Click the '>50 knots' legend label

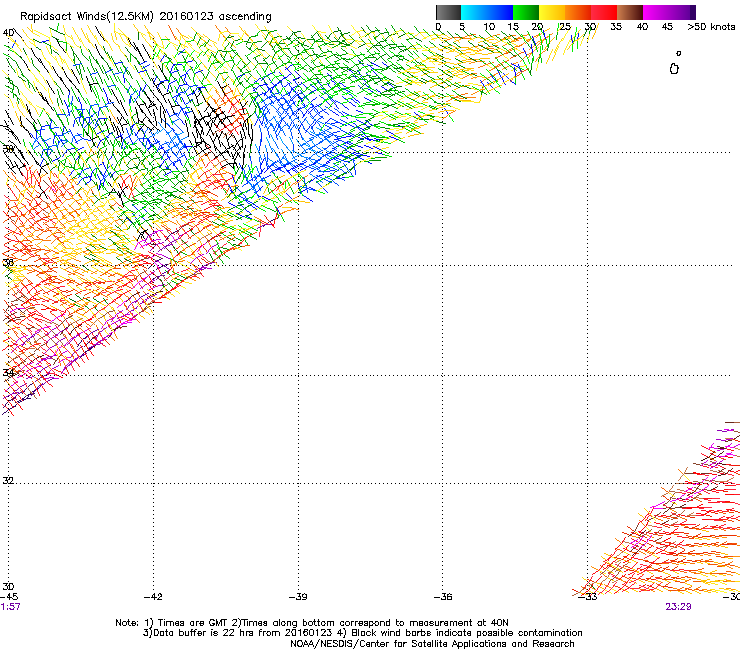click(x=711, y=27)
